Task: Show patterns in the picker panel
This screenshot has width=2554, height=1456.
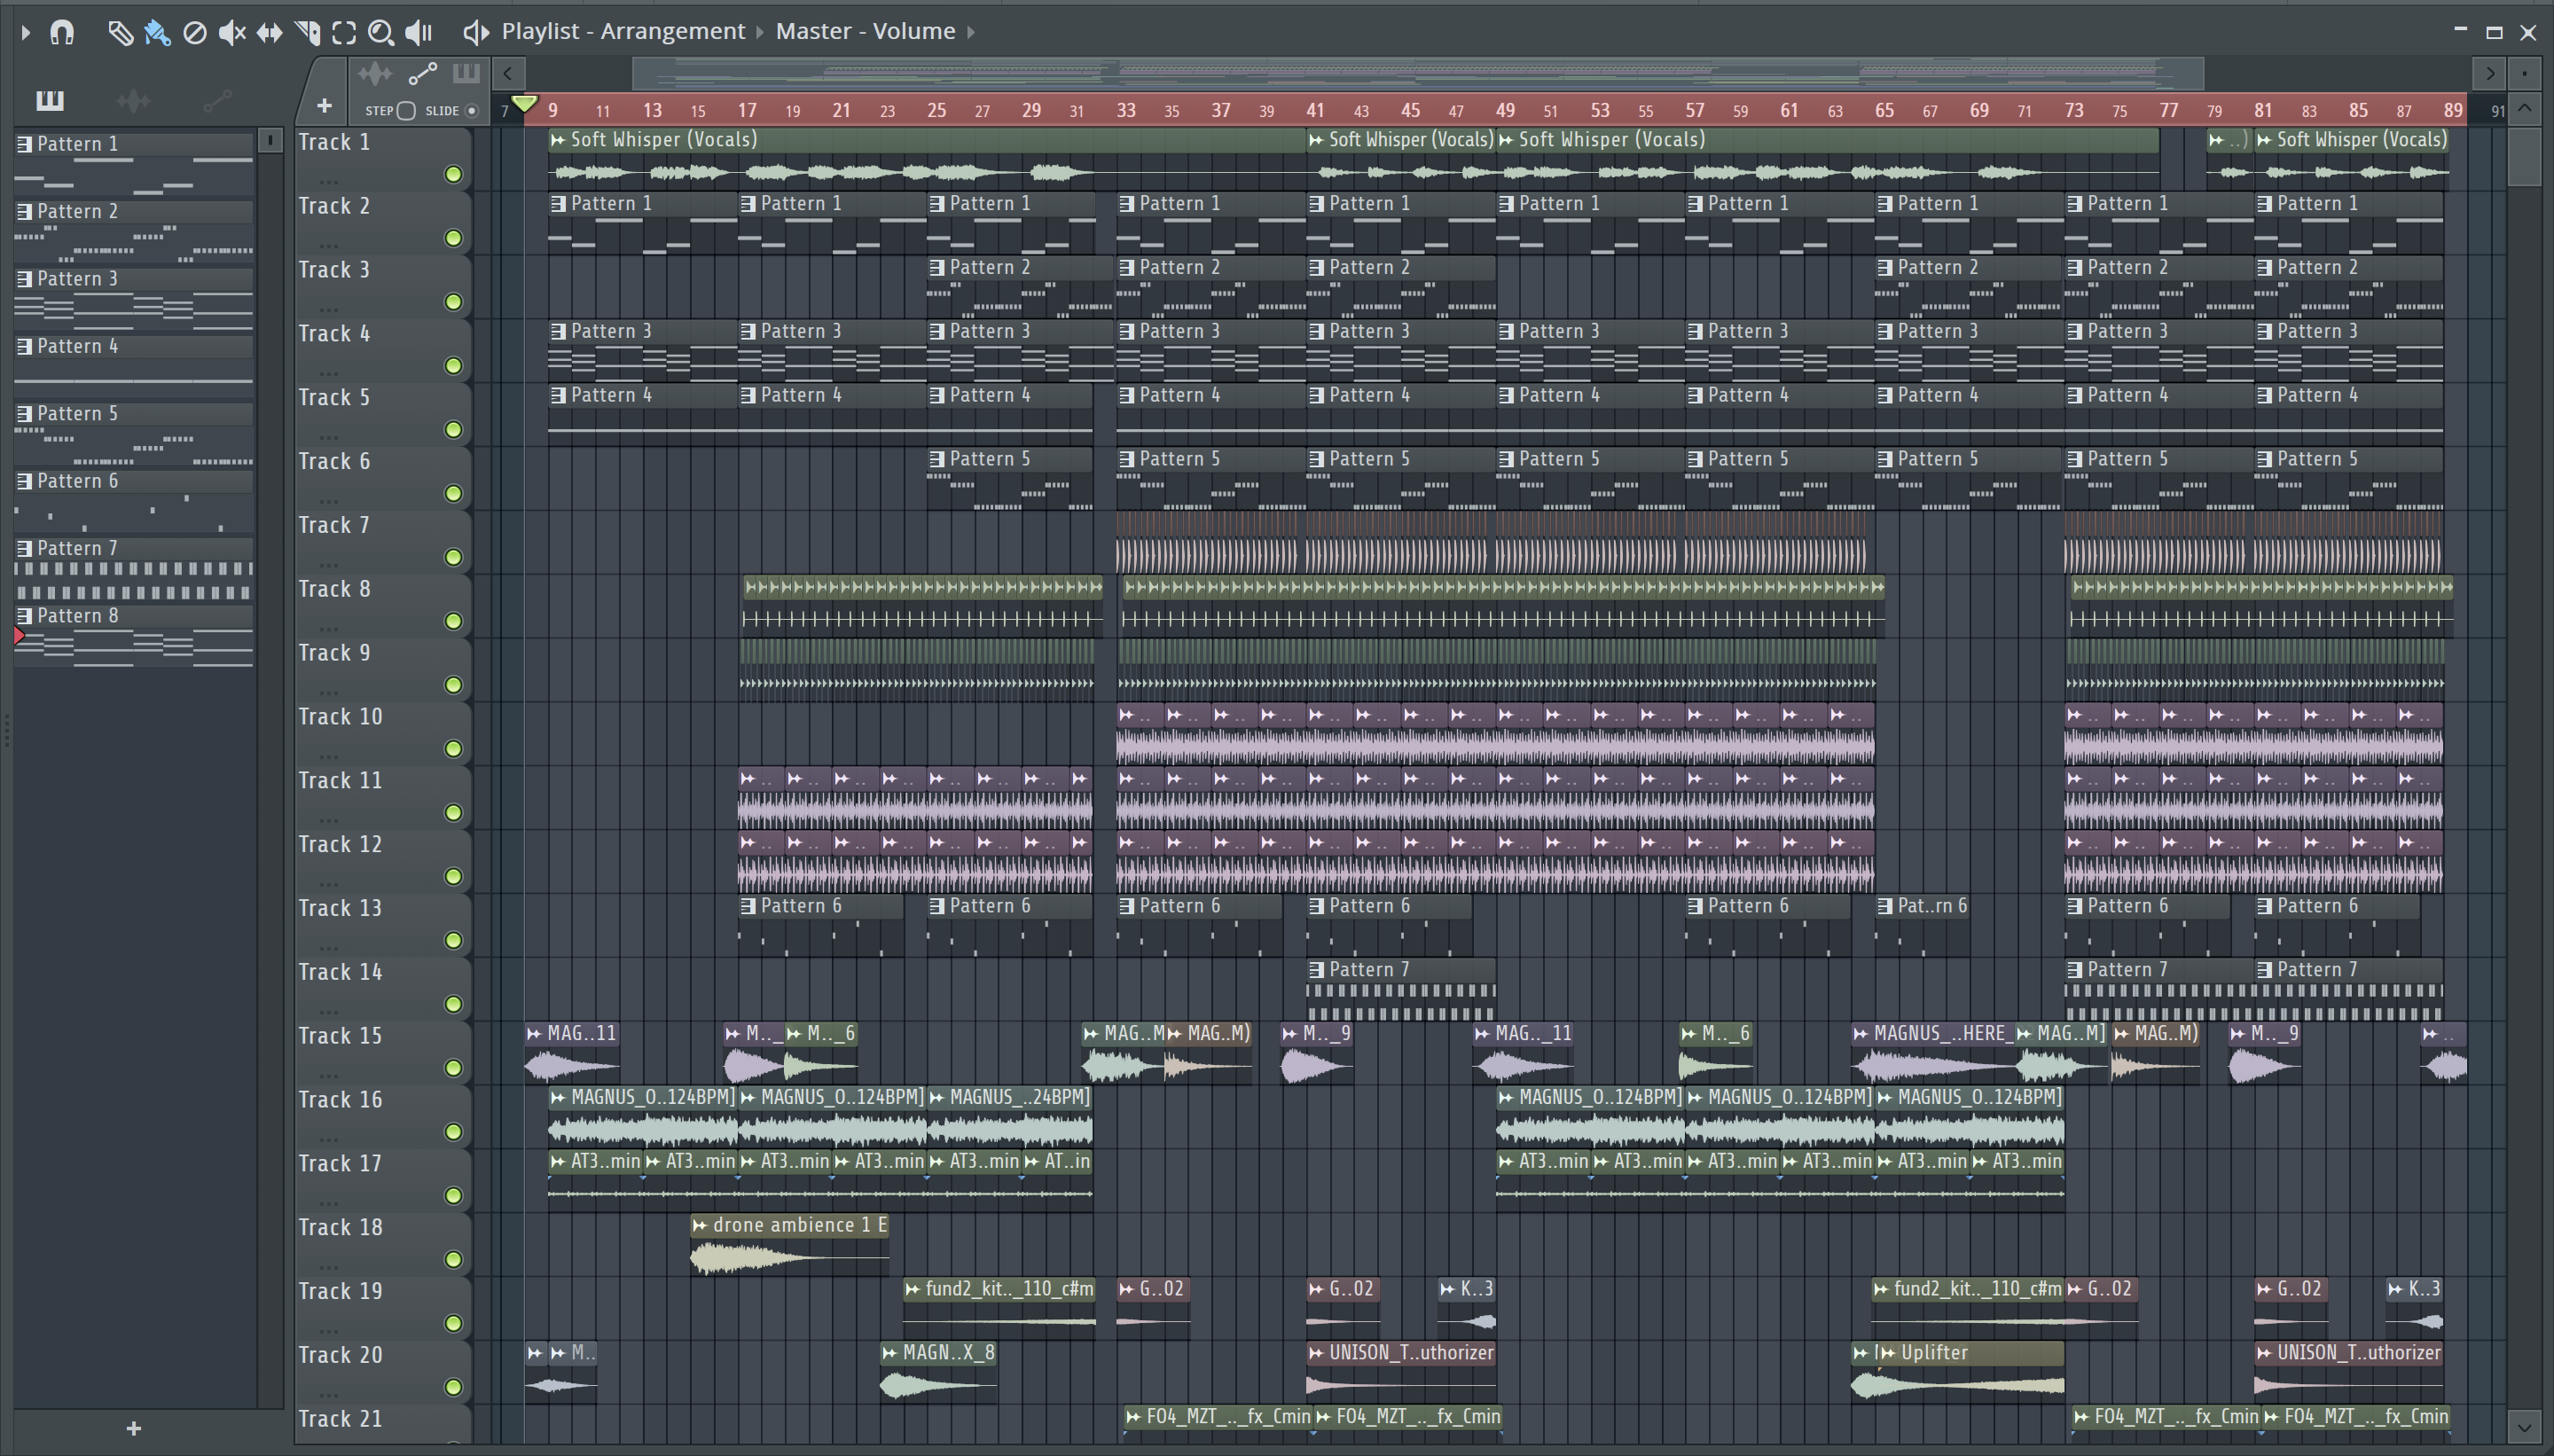Action: point(50,100)
